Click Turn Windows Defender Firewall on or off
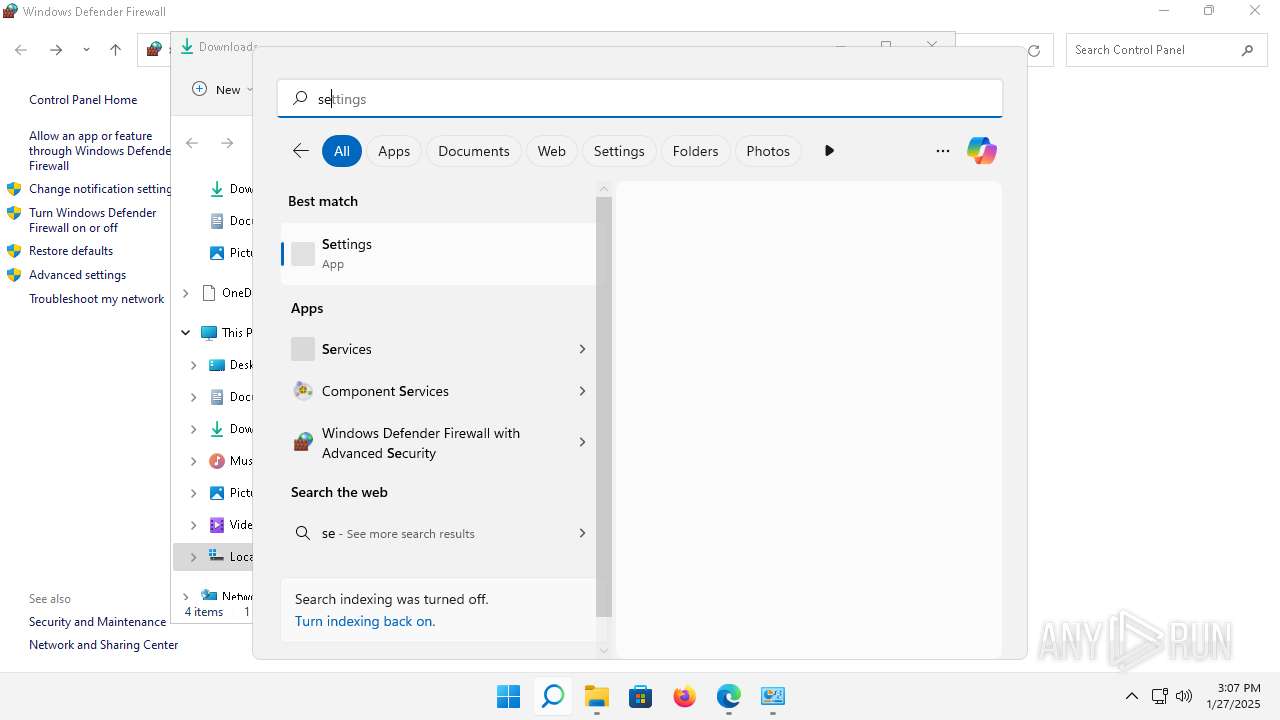Image resolution: width=1280 pixels, height=720 pixels. coord(93,220)
